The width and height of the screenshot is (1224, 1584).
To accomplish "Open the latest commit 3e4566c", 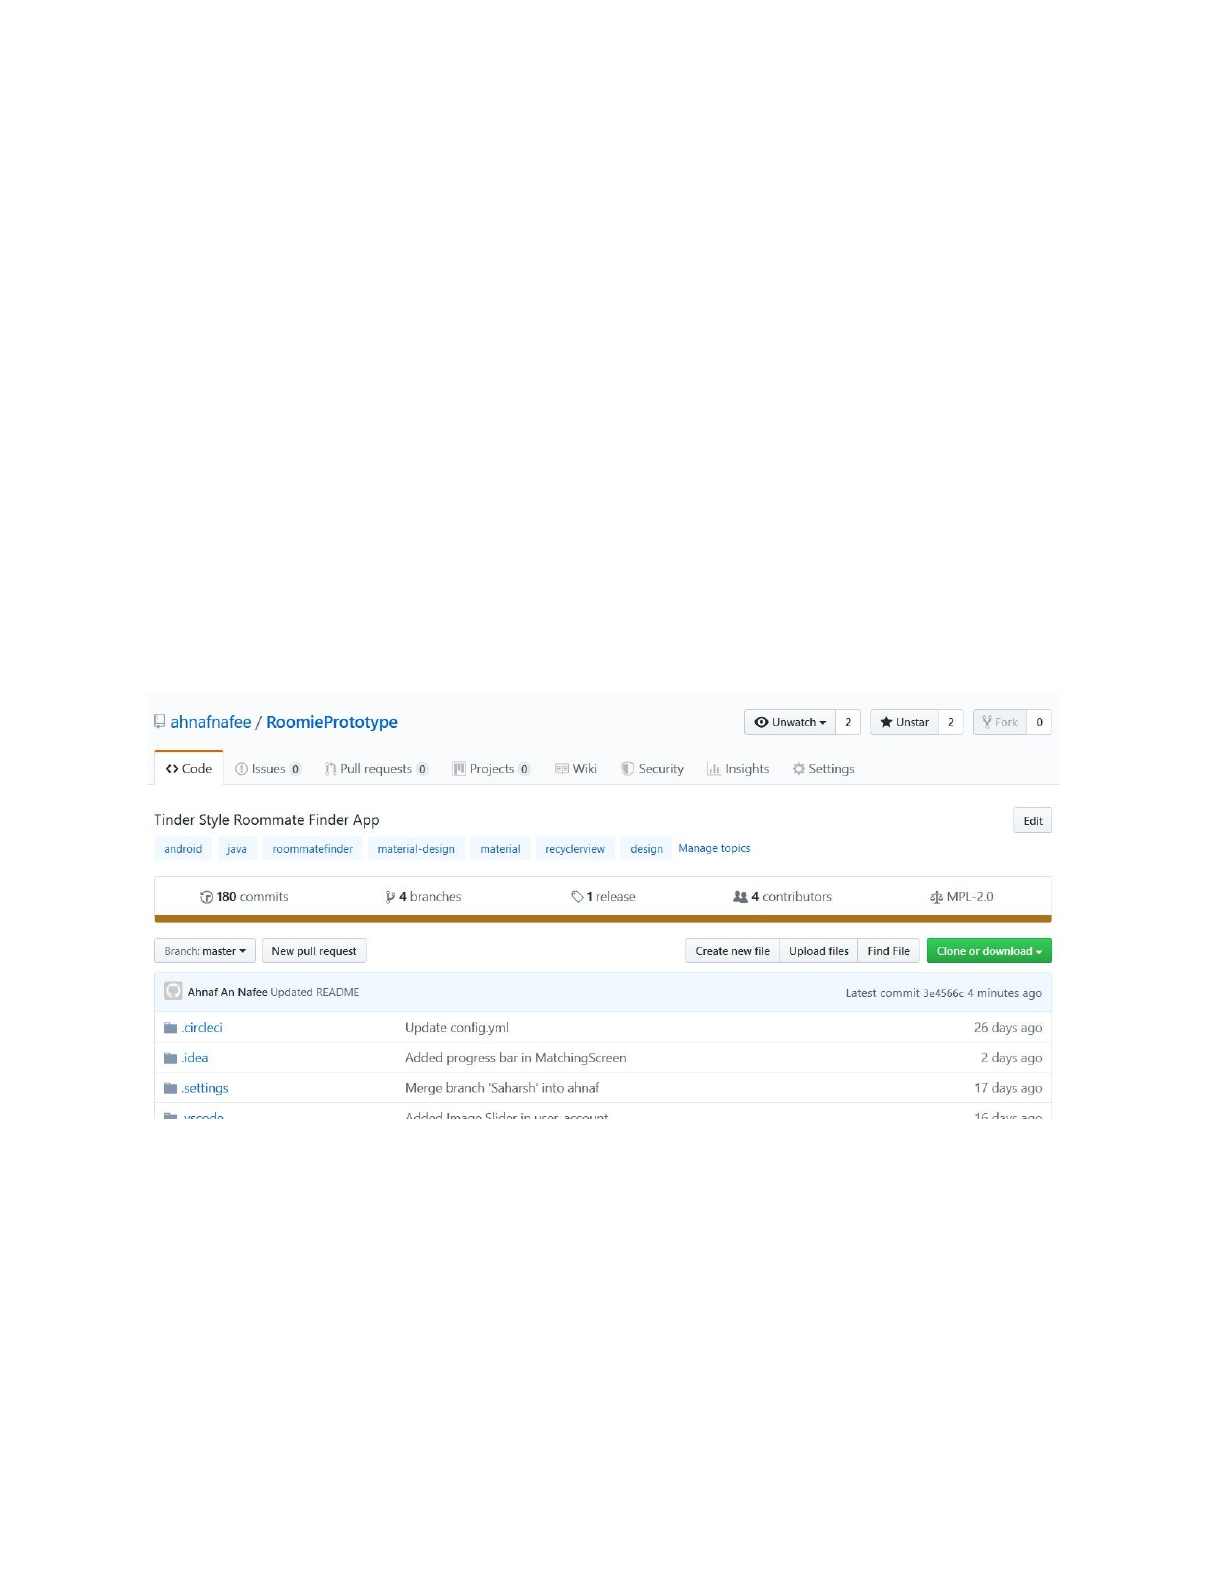I will 943,993.
